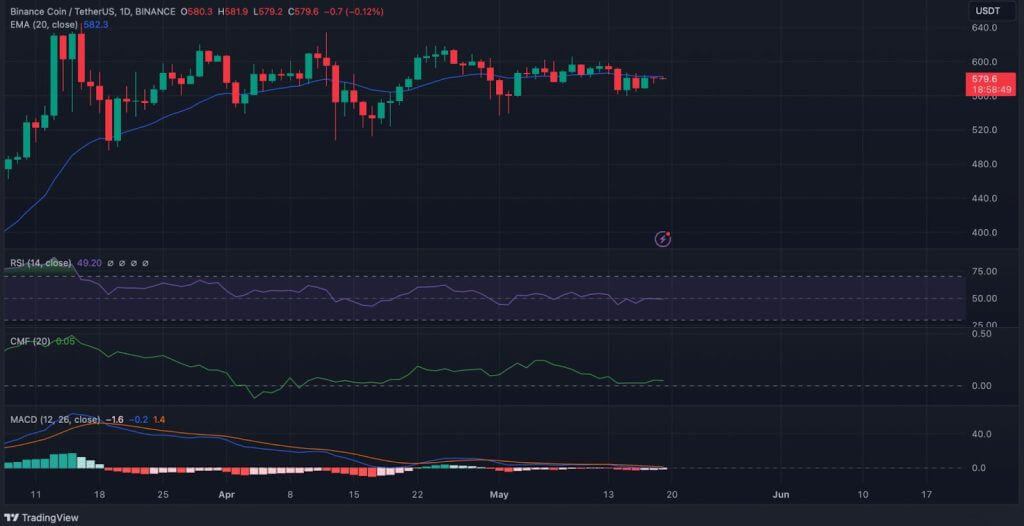The width and height of the screenshot is (1024, 526).
Task: Click the Binance Coin / TetherUS chart title
Action: (x=94, y=12)
